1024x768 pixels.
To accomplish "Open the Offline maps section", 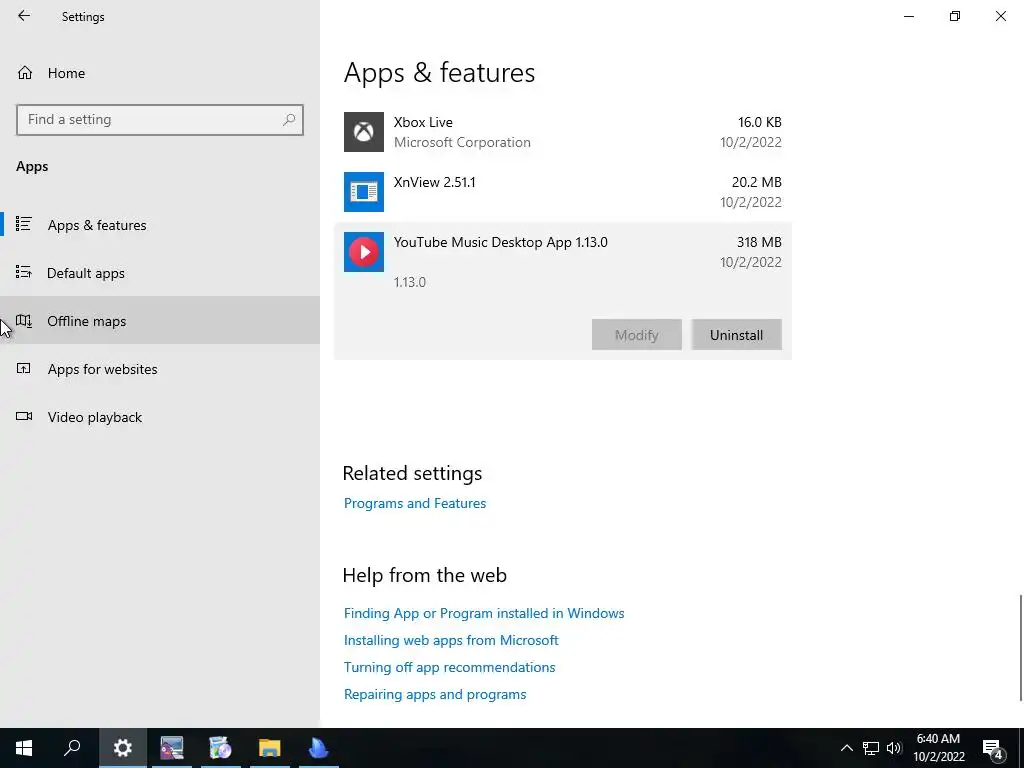I will coord(160,321).
